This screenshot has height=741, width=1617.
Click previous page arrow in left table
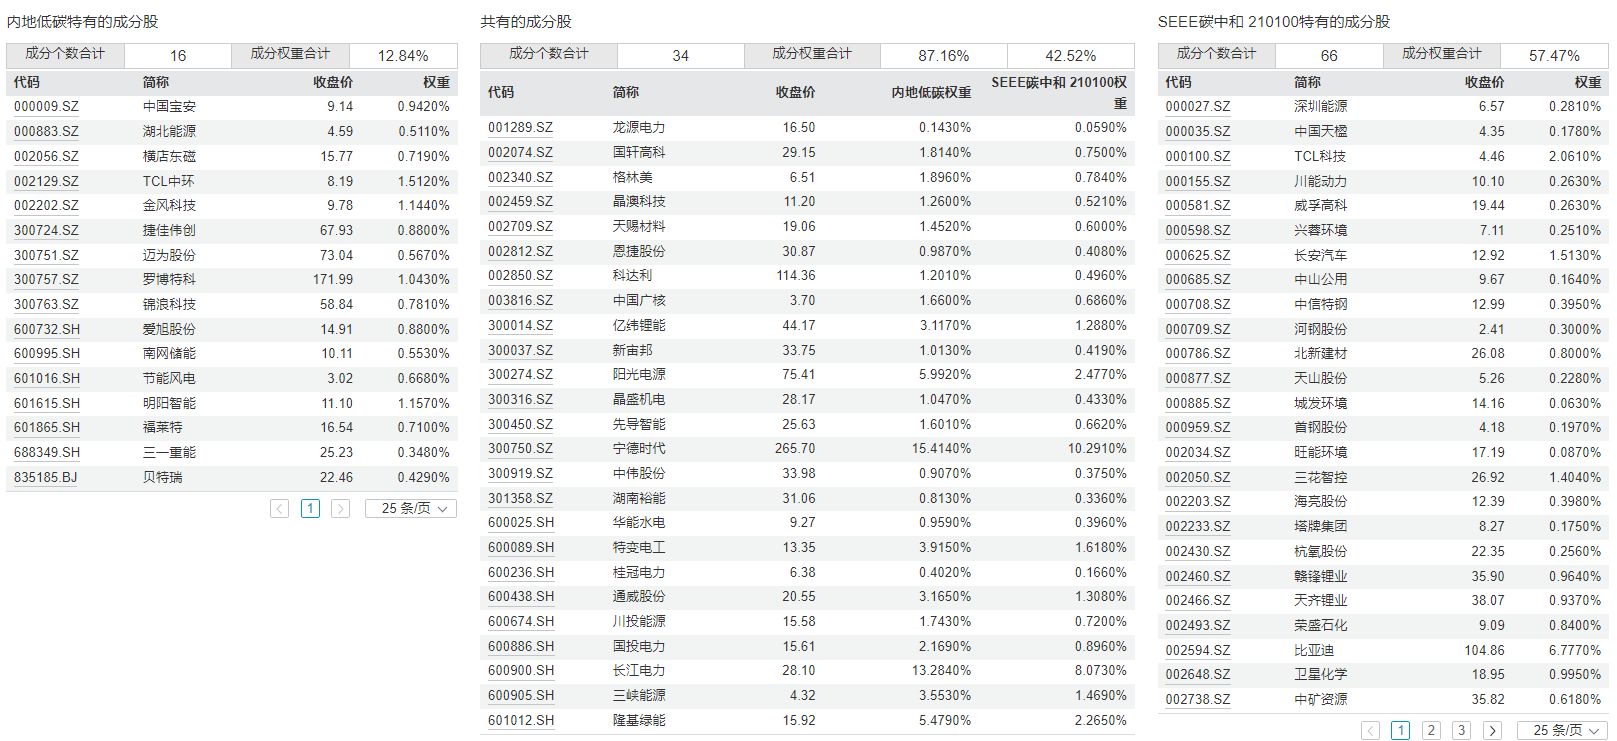(280, 508)
